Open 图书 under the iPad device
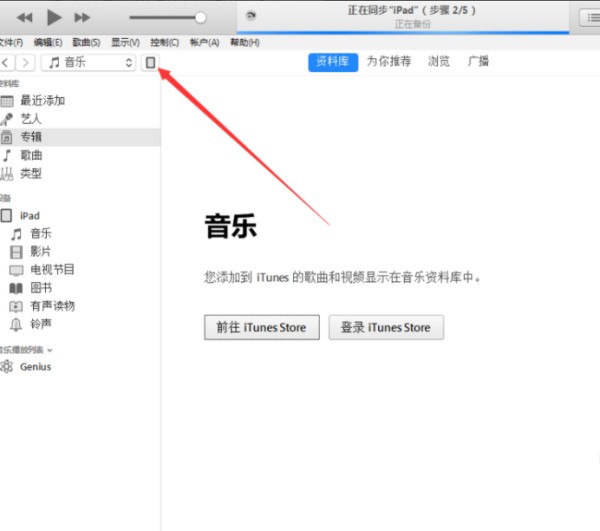600x531 pixels. 80,288
